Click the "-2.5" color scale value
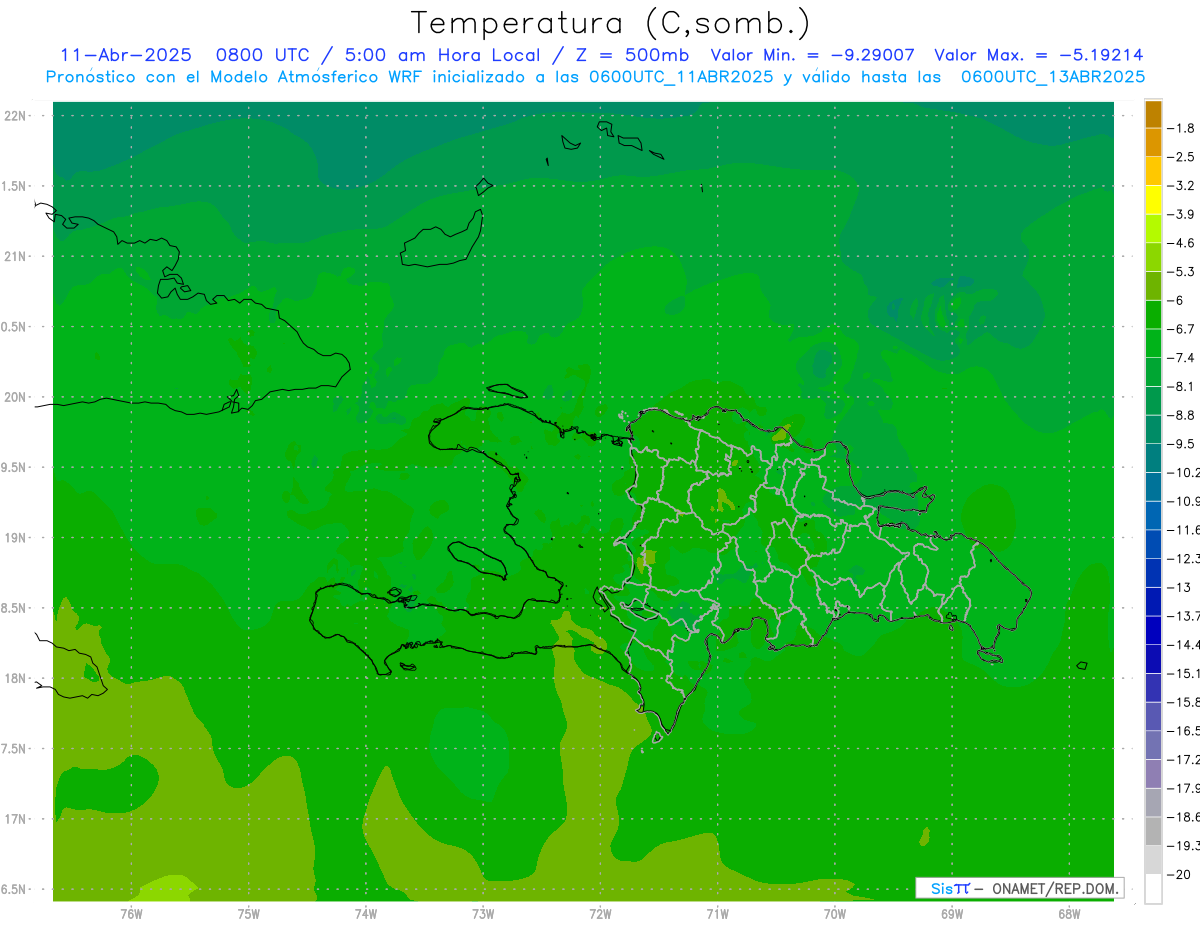 point(1181,157)
